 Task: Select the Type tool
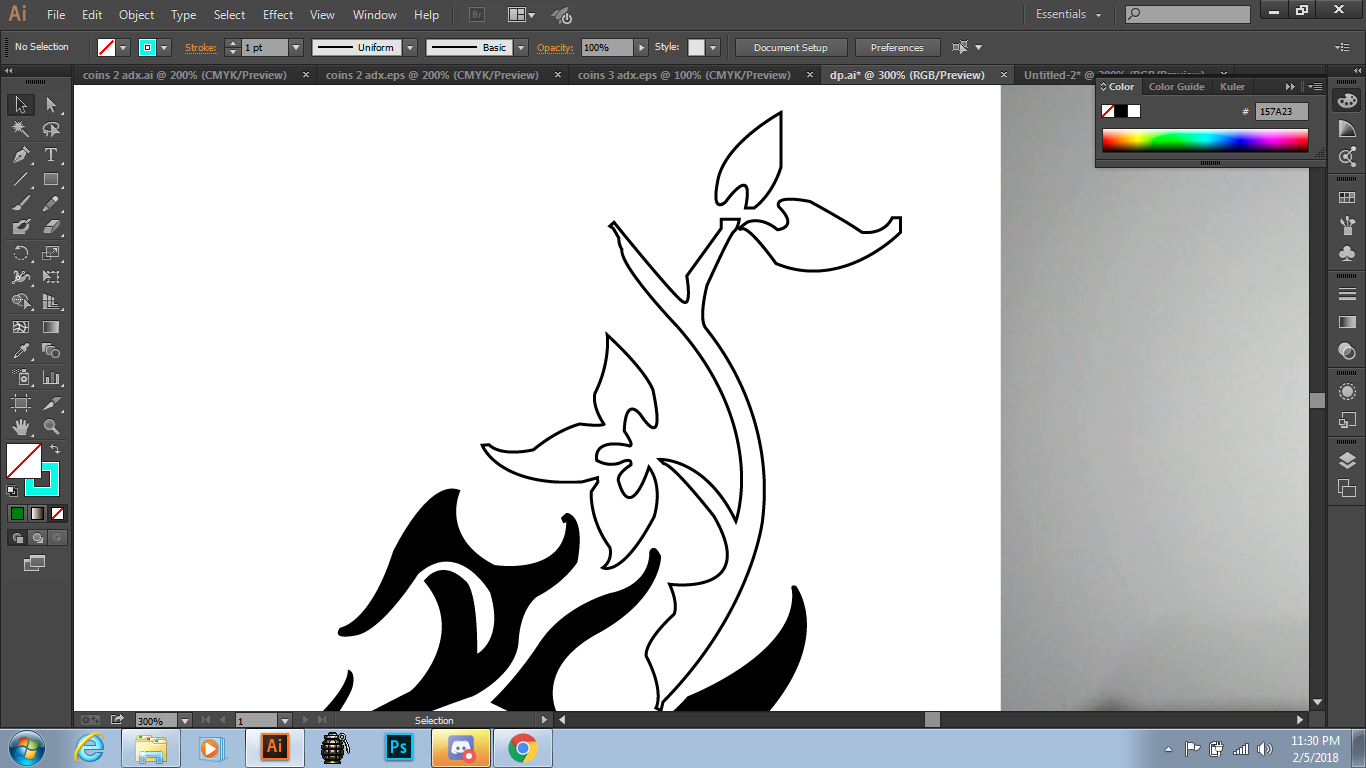[51, 155]
